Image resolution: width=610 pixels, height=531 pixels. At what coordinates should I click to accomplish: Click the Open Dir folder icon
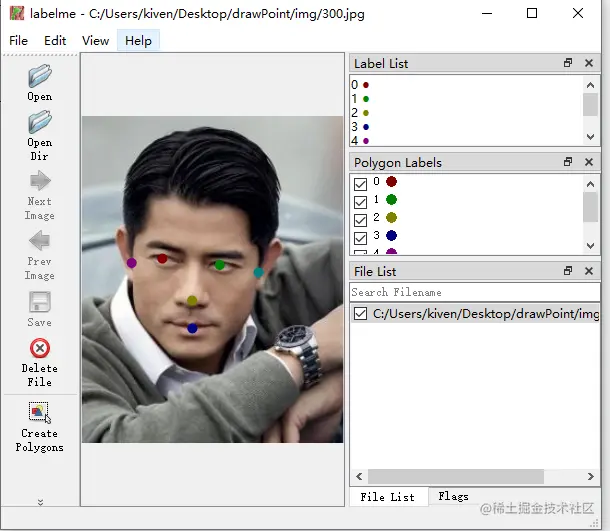pyautogui.click(x=40, y=122)
